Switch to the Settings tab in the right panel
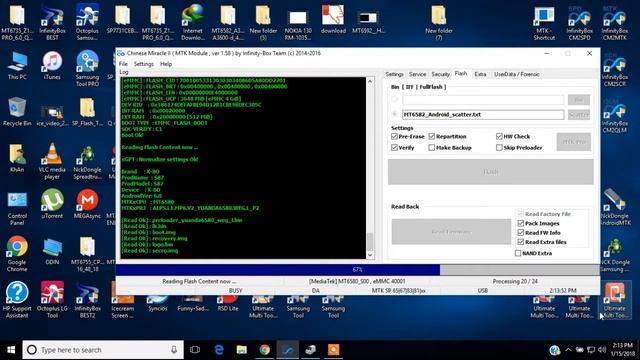The image size is (640, 360). point(394,74)
